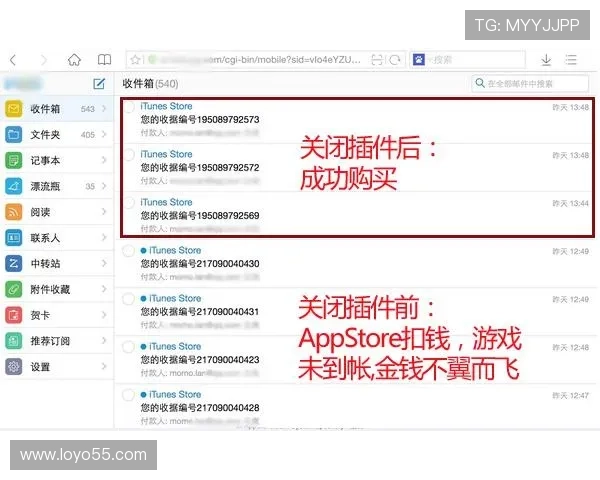
Task: Open iTunes Store mail 您的收据编号195089792573
Action: [x=356, y=120]
